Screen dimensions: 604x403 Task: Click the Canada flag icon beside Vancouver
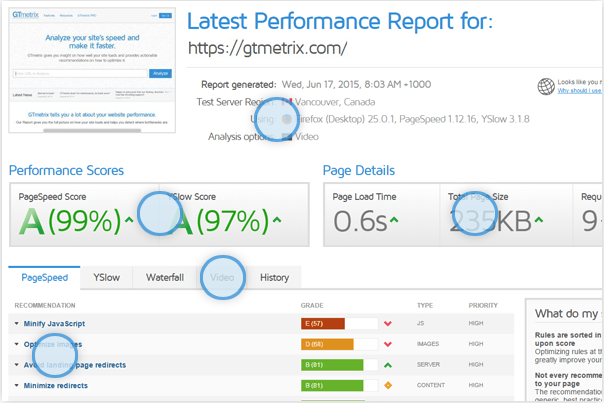pyautogui.click(x=287, y=102)
